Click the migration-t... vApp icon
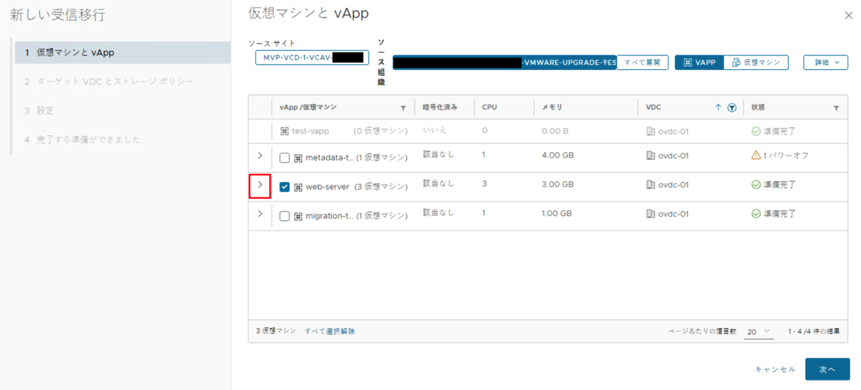The width and height of the screenshot is (861, 390). (299, 216)
